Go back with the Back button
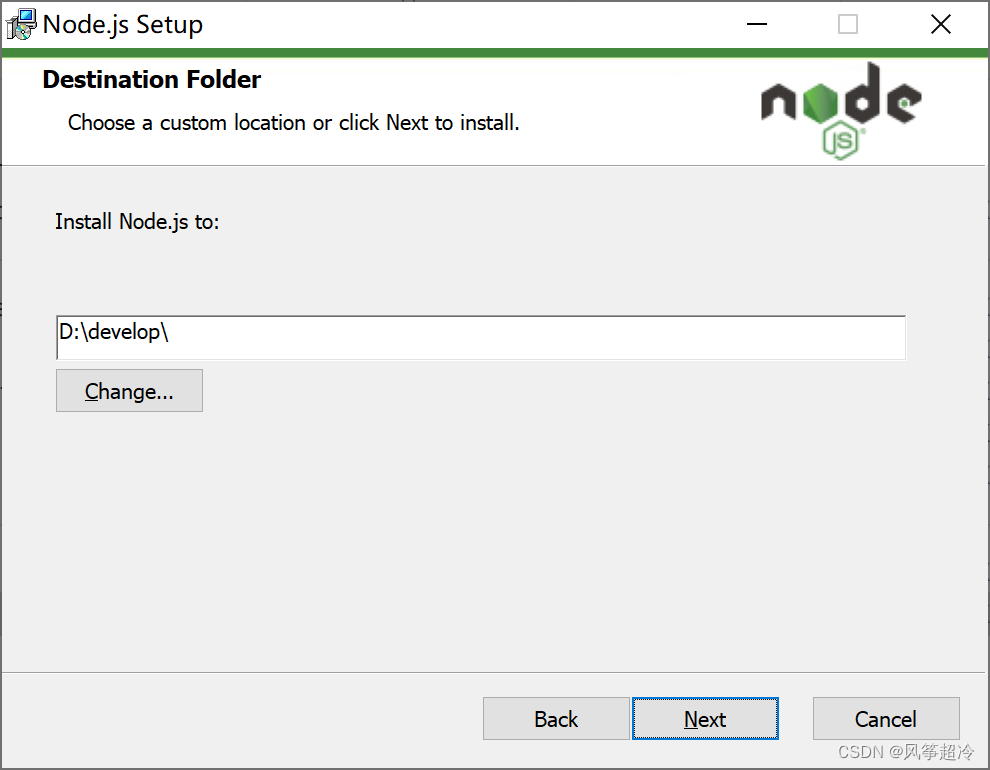The width and height of the screenshot is (990, 770). click(556, 719)
